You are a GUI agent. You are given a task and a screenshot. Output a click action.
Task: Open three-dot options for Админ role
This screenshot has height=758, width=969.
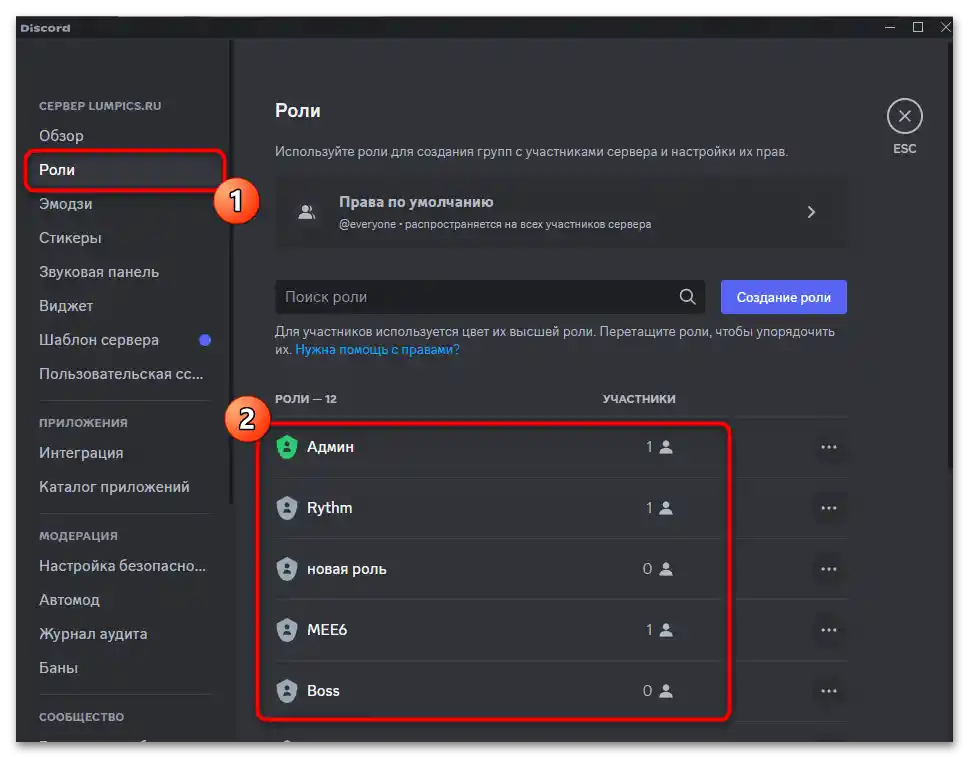829,447
